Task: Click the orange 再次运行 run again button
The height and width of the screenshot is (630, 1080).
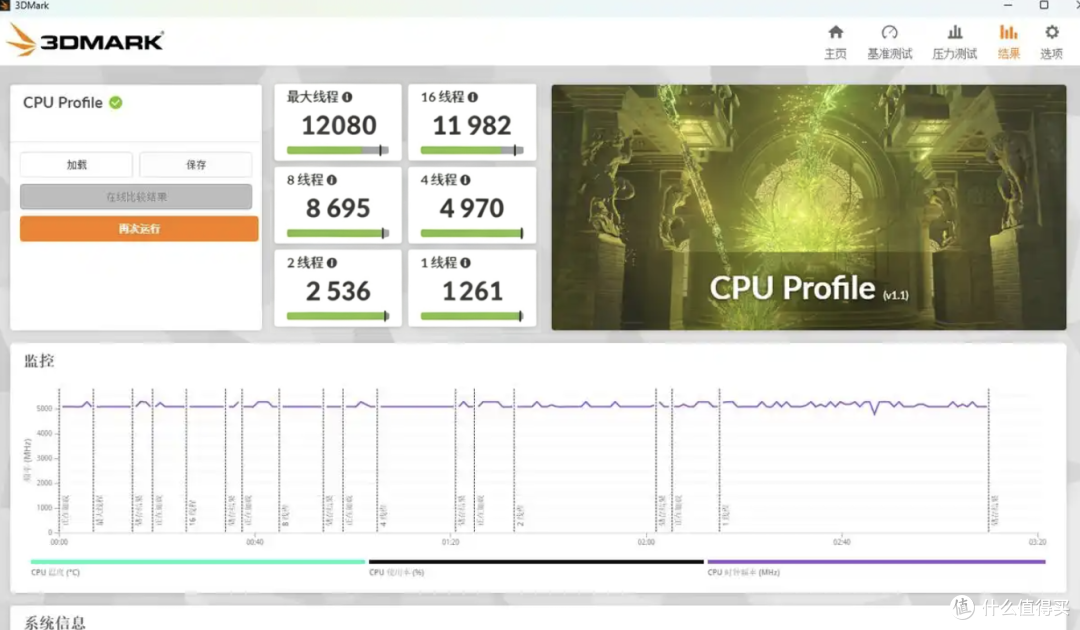Action: 139,229
